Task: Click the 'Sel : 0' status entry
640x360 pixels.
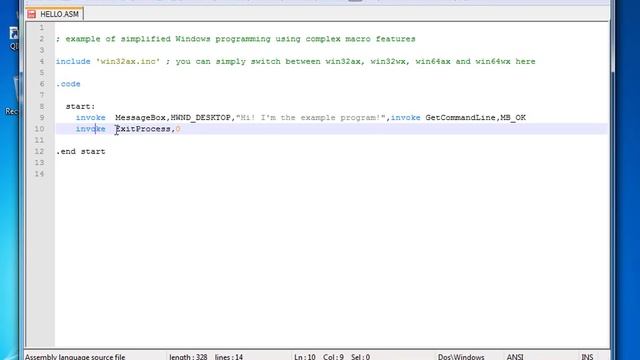Action: (x=360, y=357)
